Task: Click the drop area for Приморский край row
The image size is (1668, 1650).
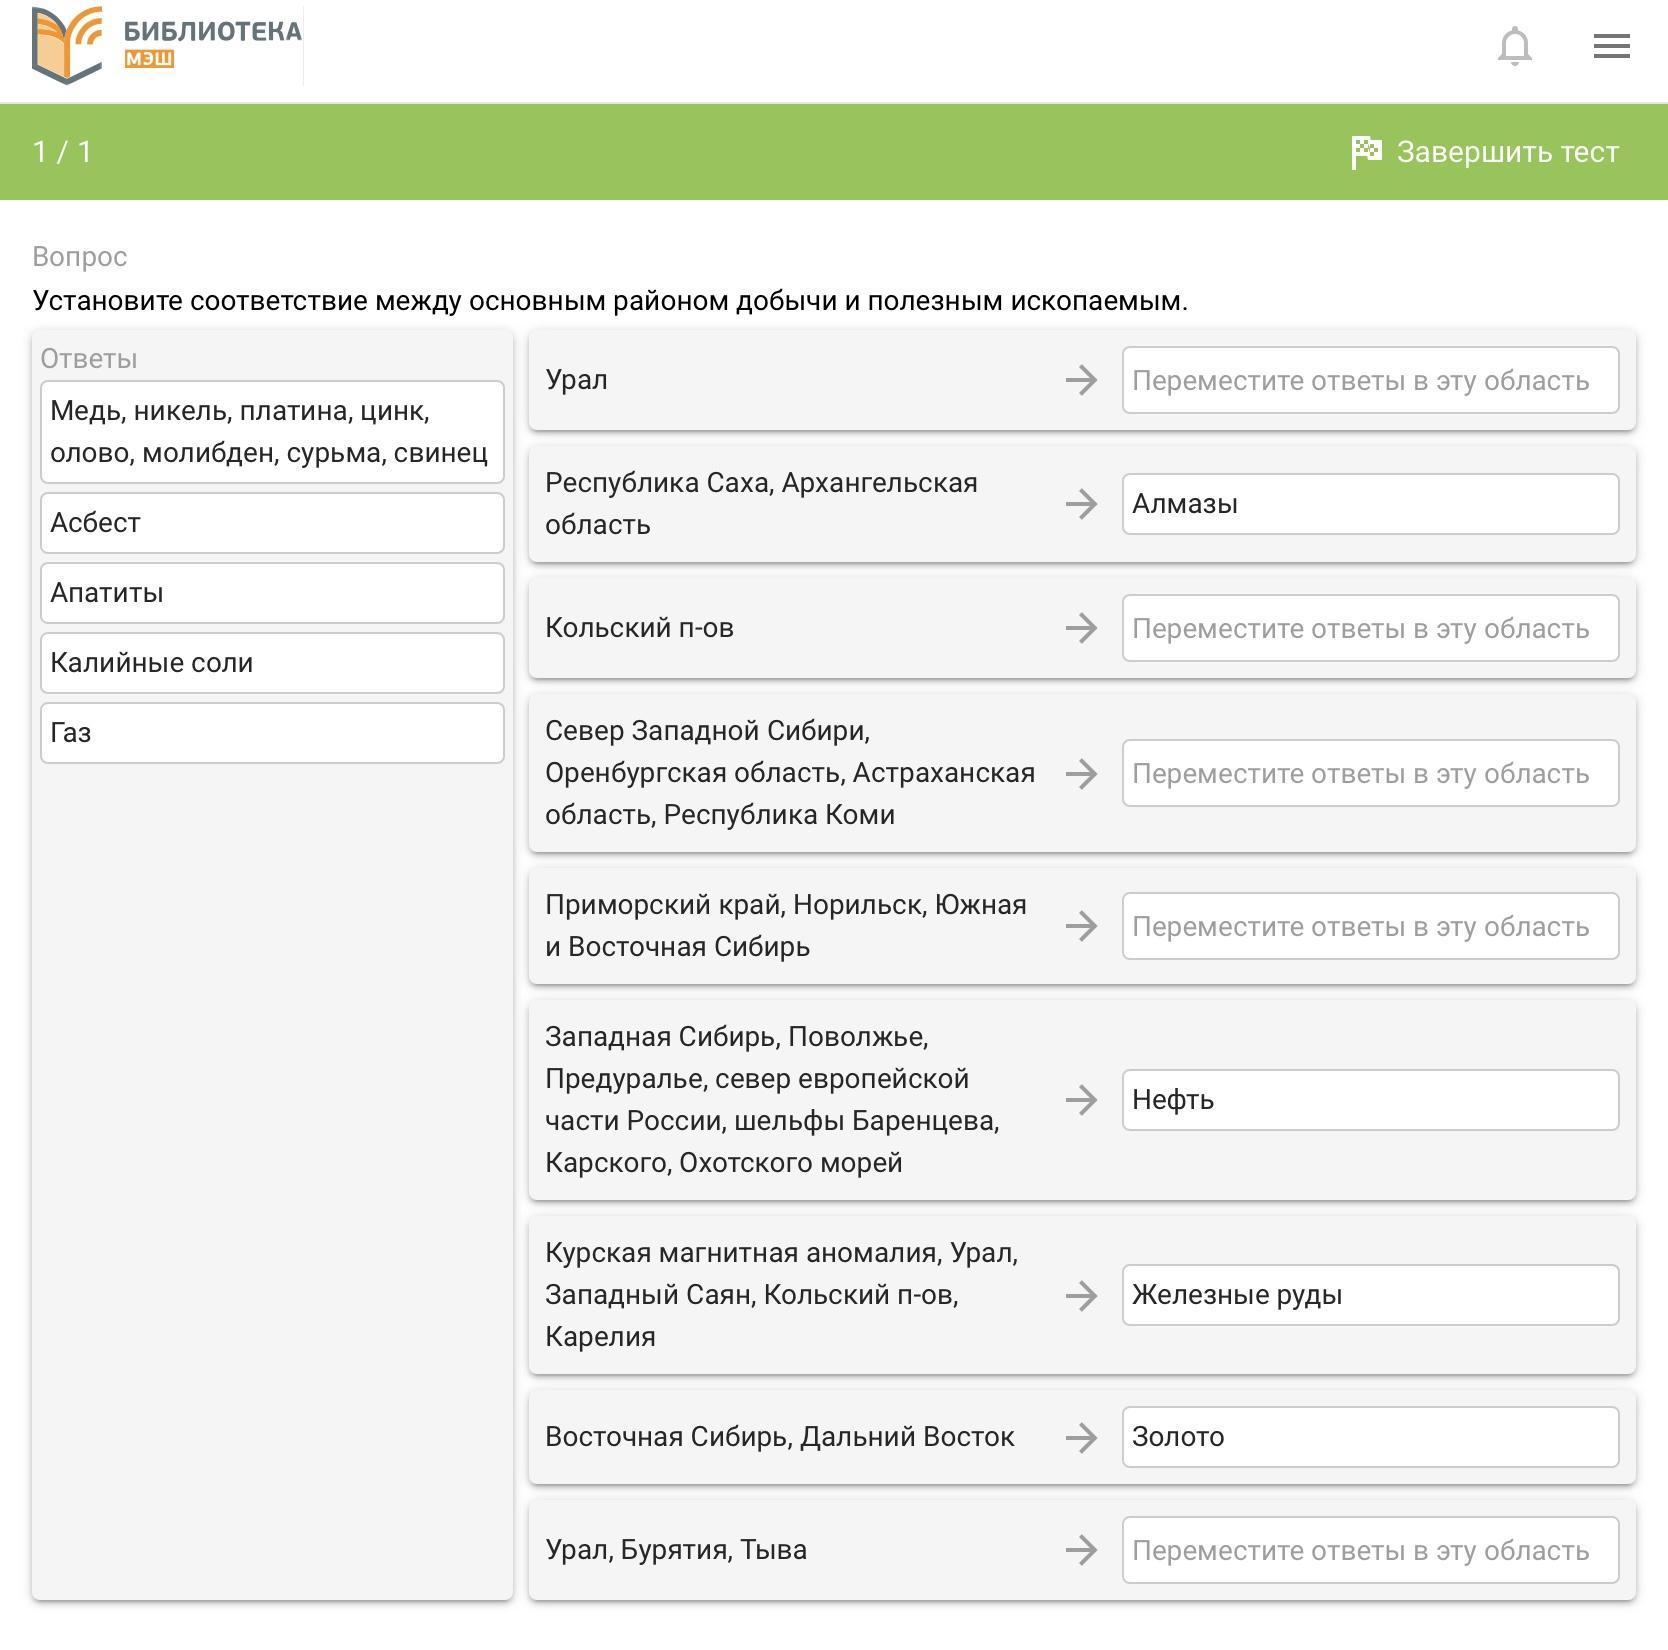Action: click(1369, 926)
